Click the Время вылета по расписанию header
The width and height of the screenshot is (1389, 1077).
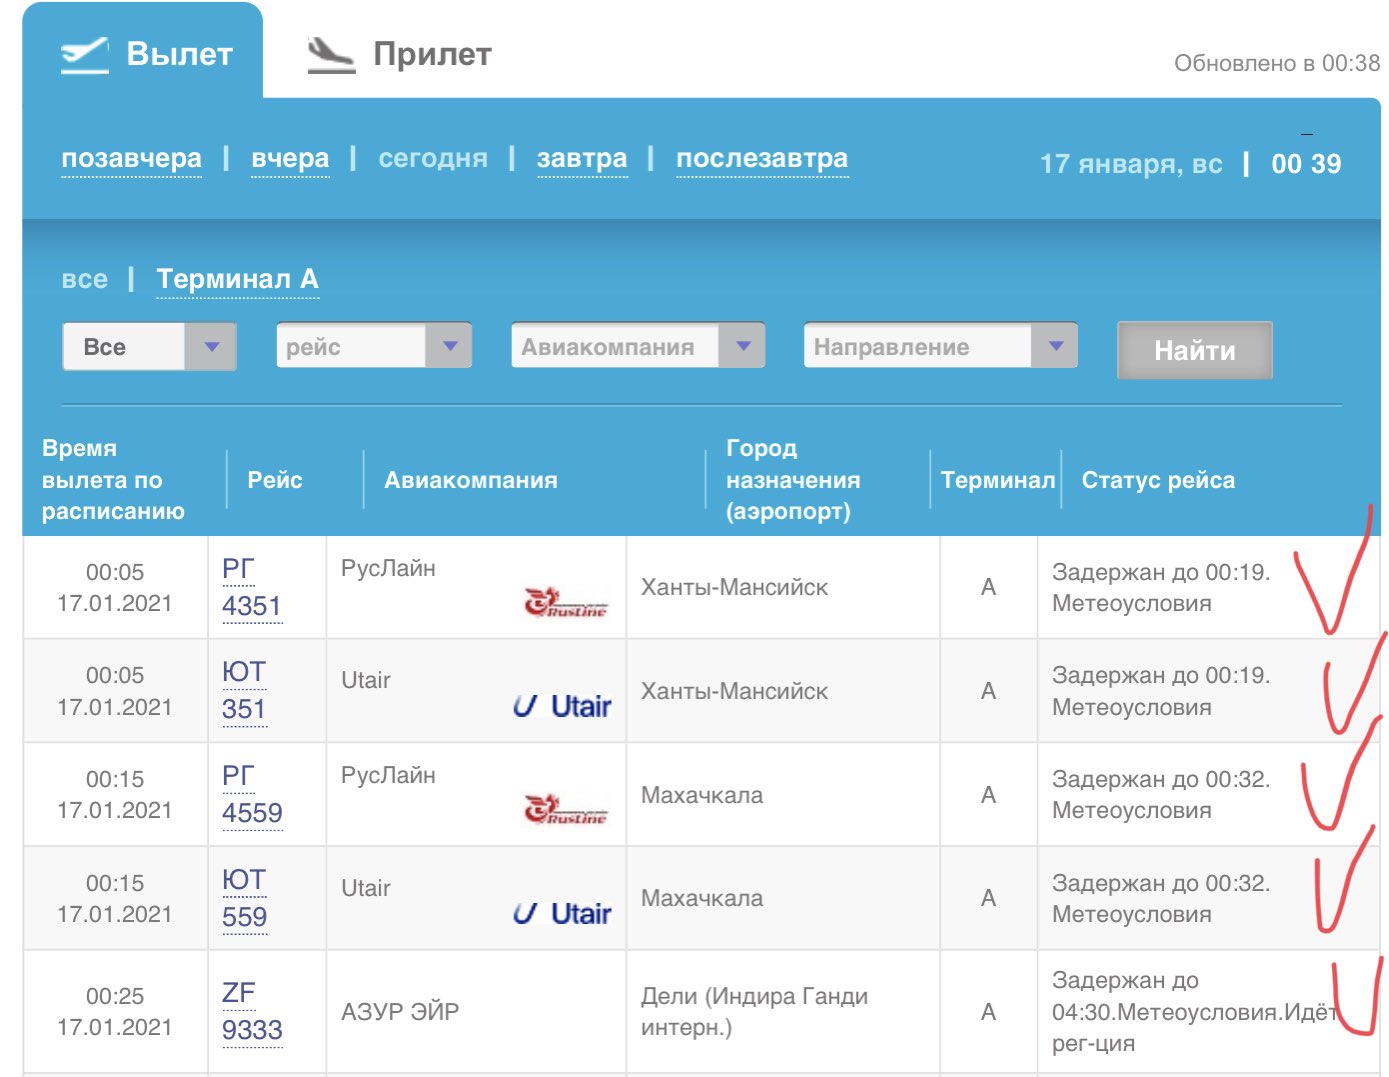[113, 480]
